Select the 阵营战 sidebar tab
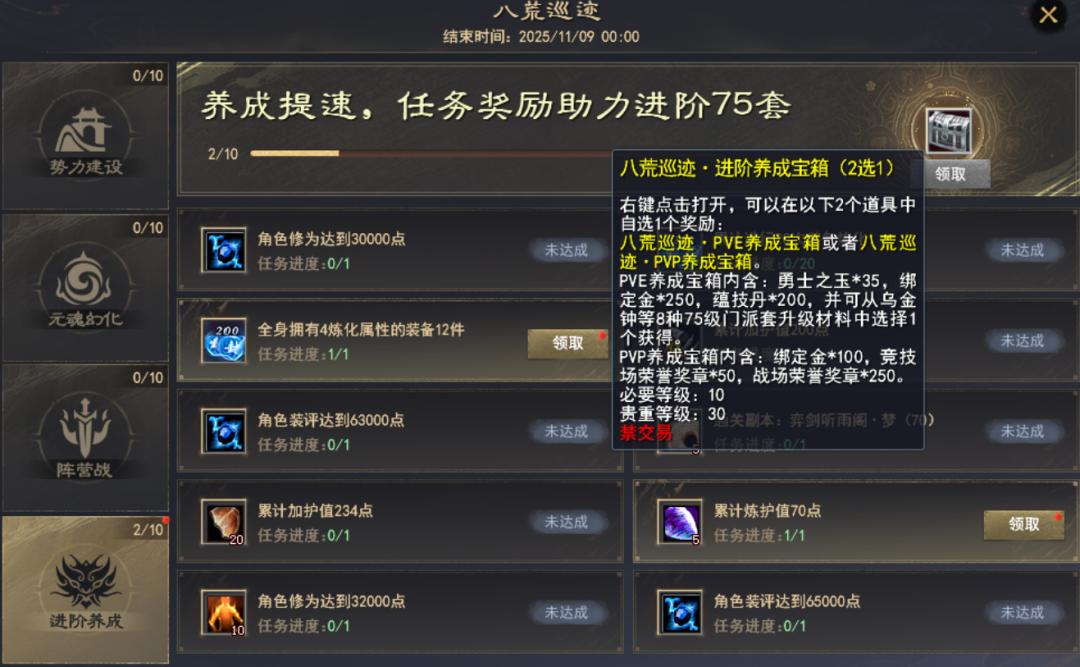This screenshot has height=667, width=1080. 85,438
